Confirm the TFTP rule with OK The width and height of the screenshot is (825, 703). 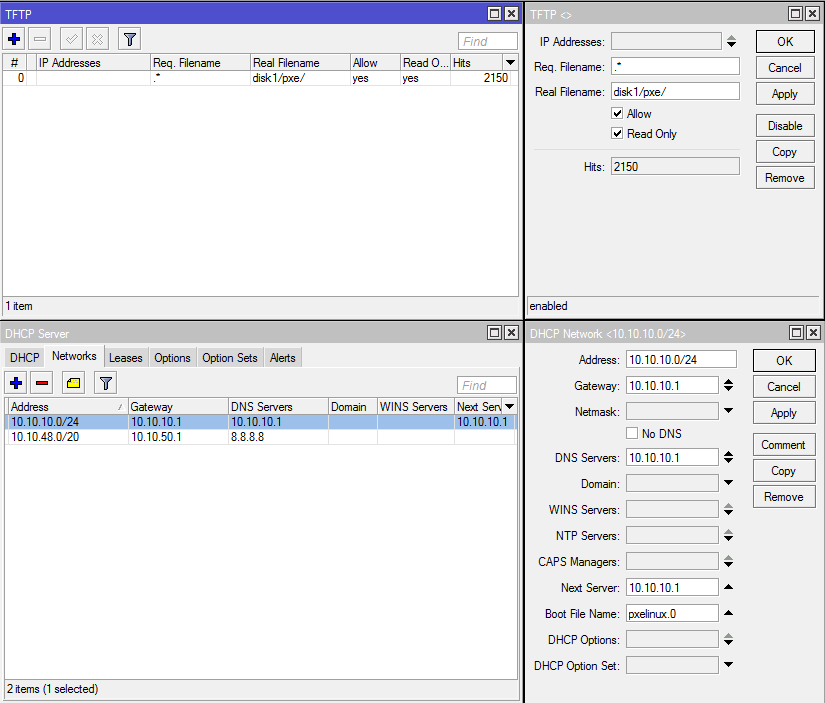pos(785,42)
